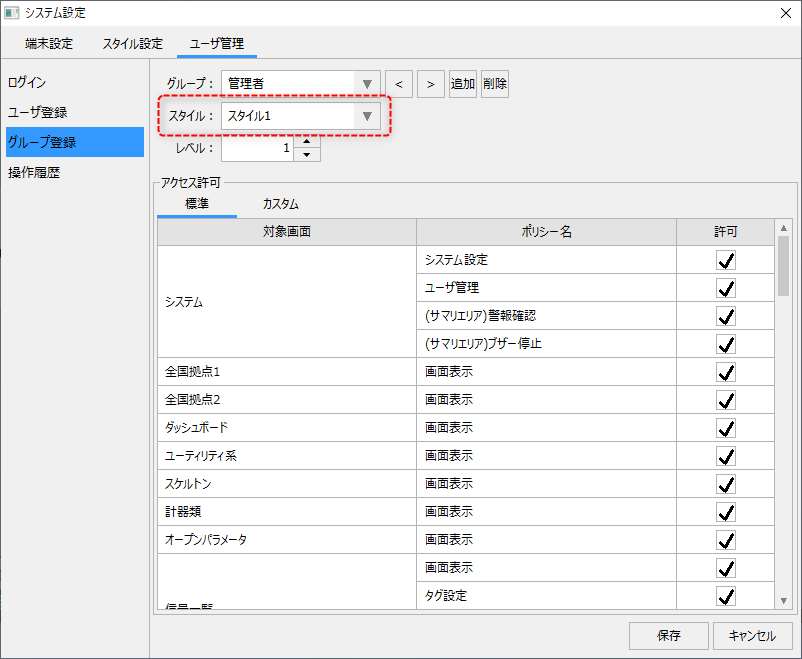Image resolution: width=802 pixels, height=659 pixels.
Task: Click the previous group '<' button
Action: 399,84
